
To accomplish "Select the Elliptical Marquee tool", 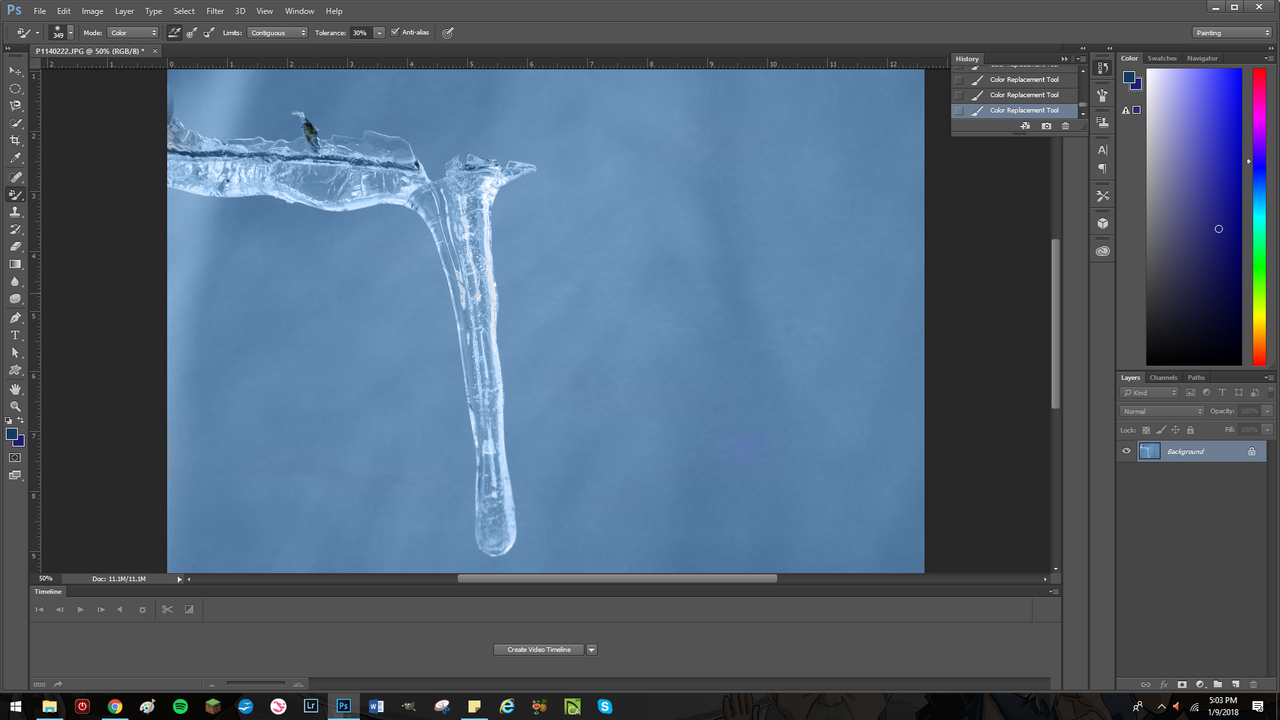I will pos(15,89).
